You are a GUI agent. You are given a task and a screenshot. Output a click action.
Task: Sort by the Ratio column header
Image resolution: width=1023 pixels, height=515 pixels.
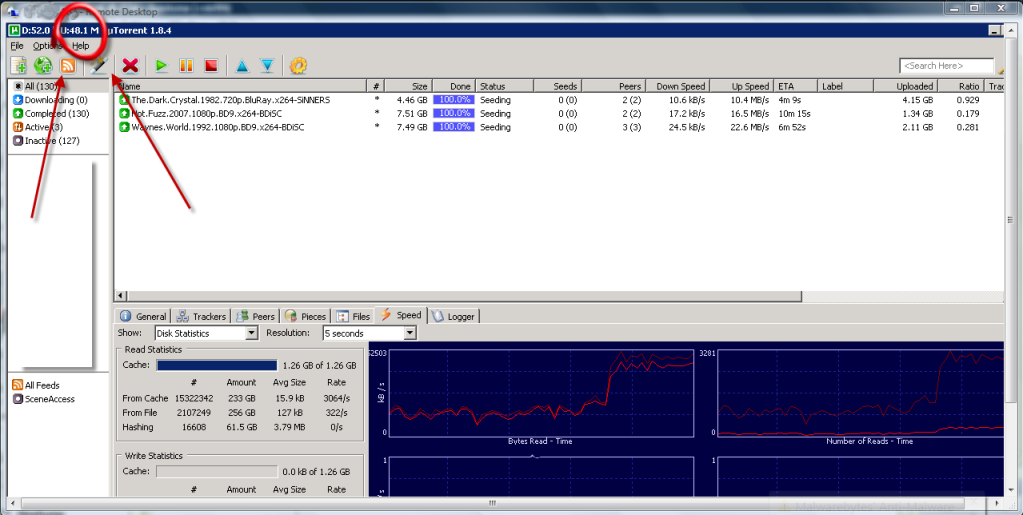coord(961,86)
